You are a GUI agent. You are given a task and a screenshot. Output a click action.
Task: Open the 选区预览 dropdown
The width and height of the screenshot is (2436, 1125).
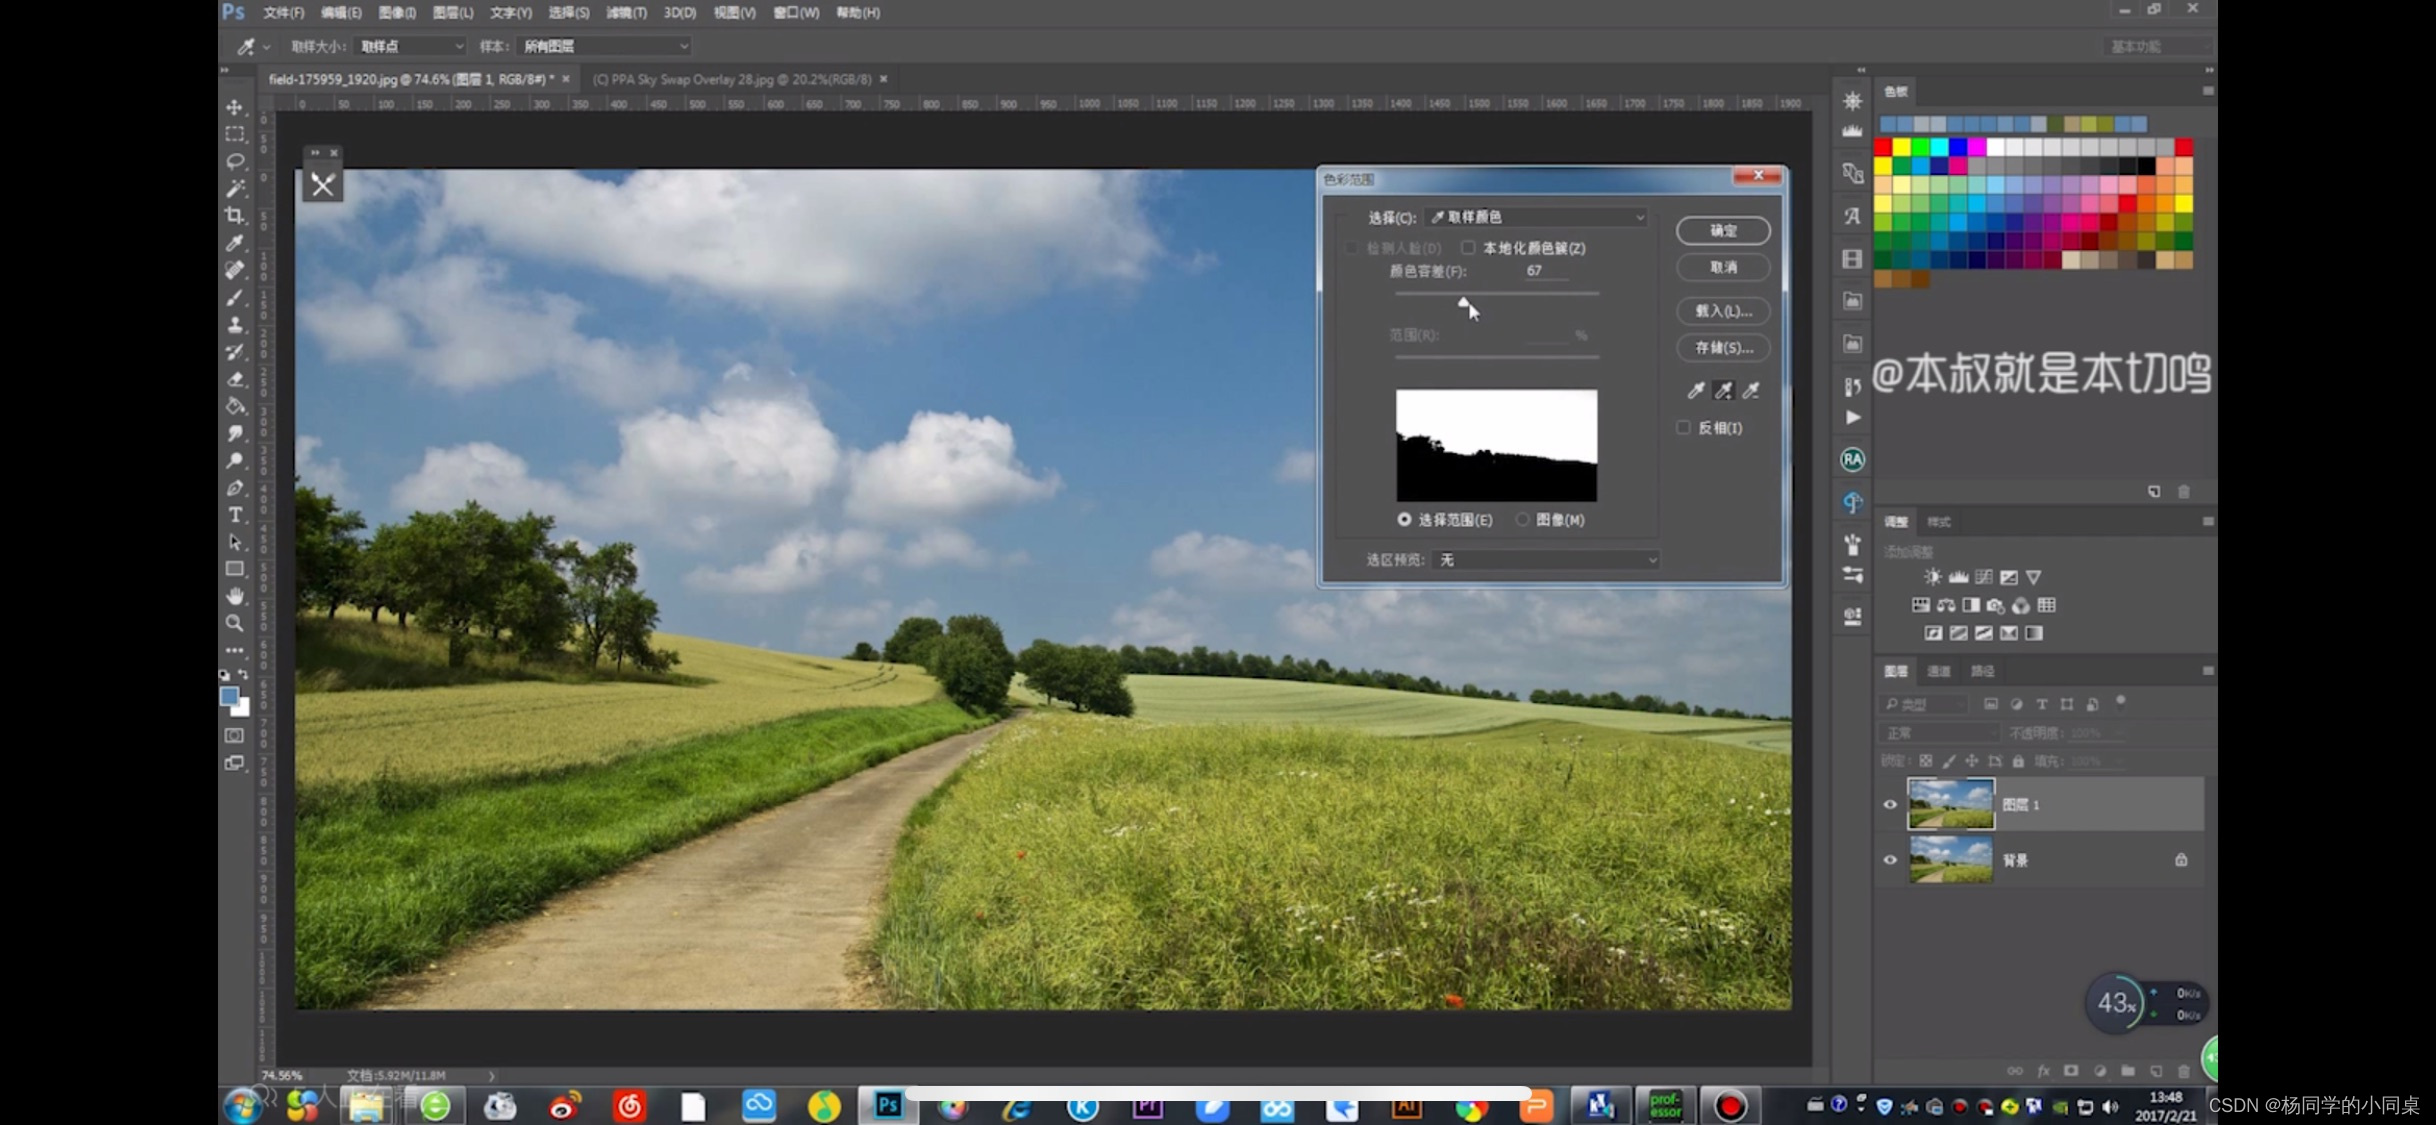1546,560
